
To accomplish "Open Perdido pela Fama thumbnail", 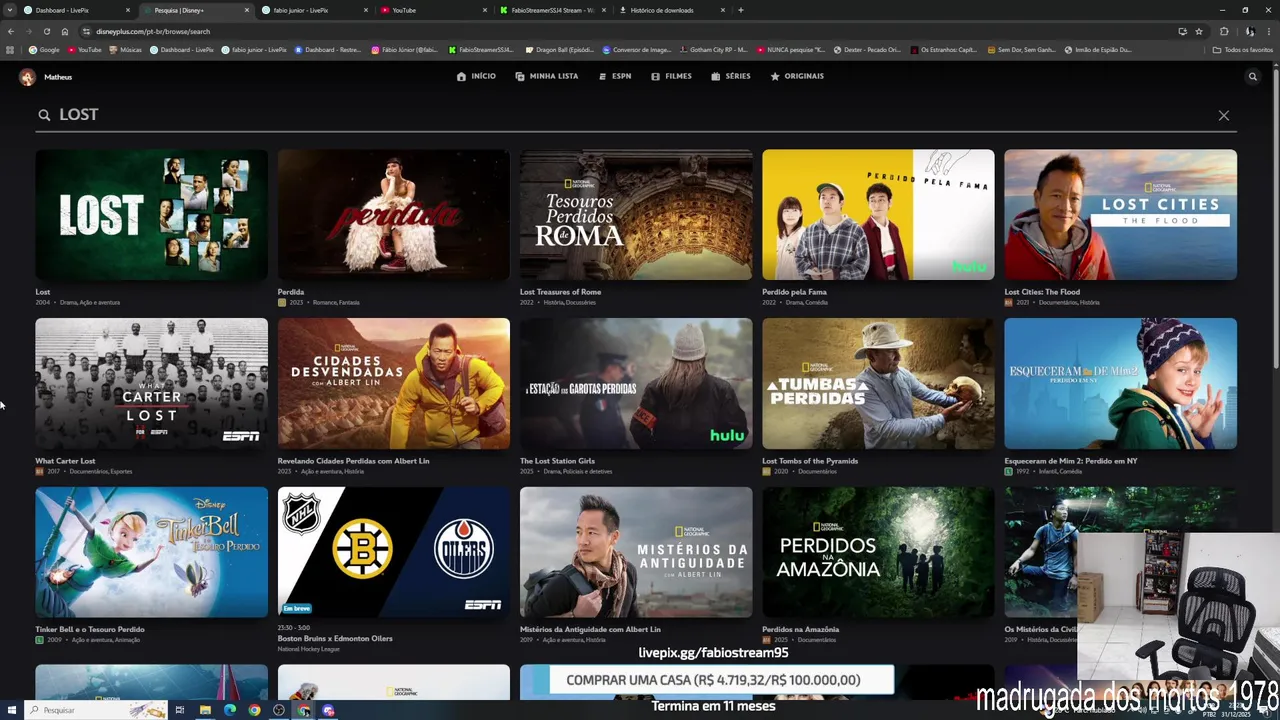I will click(x=878, y=215).
